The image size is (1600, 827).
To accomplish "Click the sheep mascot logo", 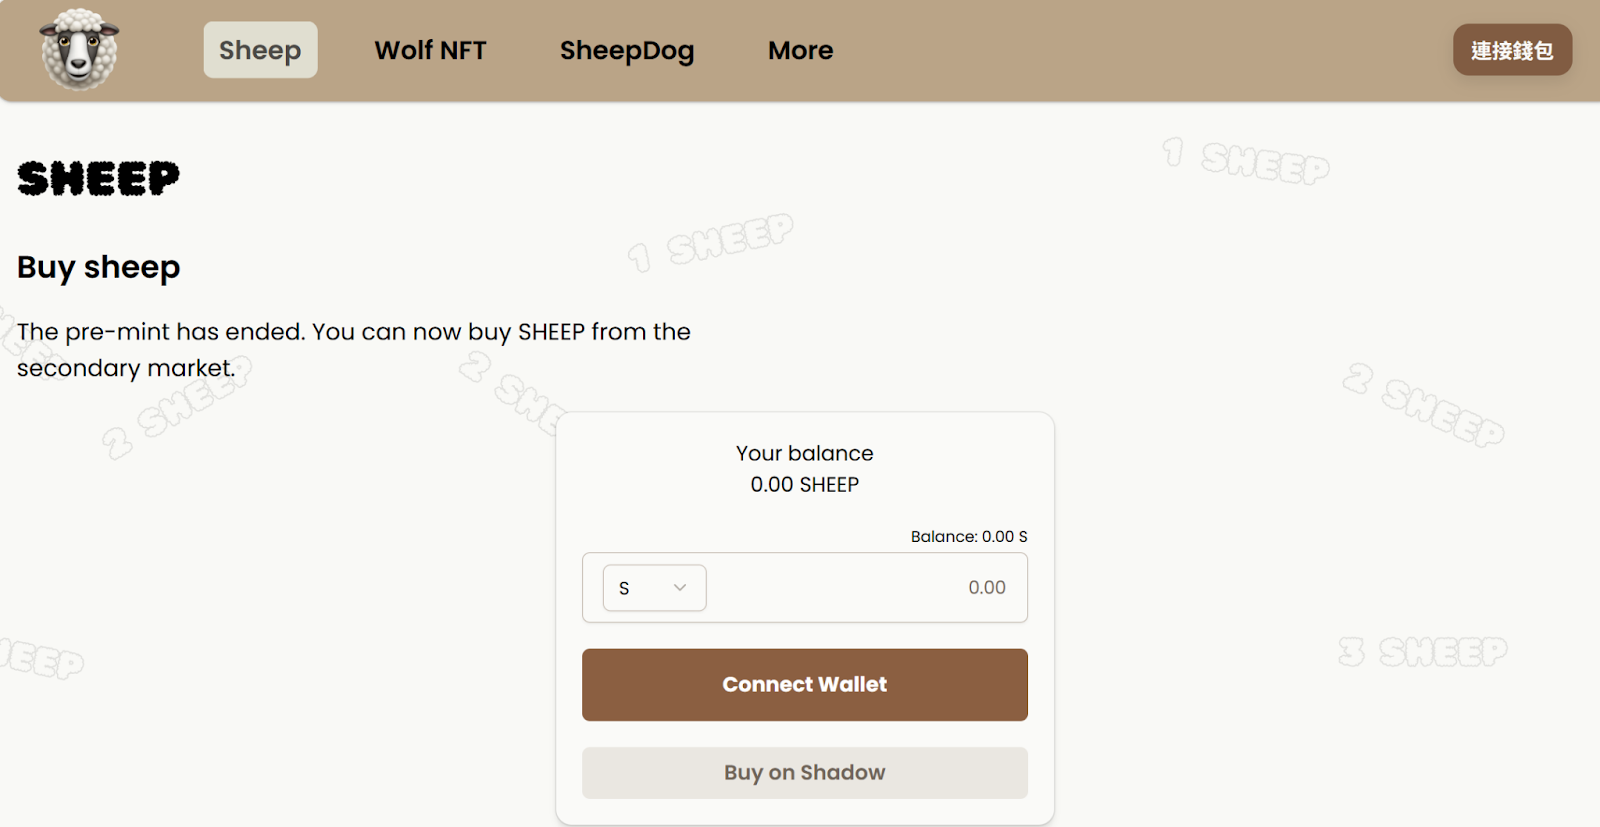I will pos(79,49).
